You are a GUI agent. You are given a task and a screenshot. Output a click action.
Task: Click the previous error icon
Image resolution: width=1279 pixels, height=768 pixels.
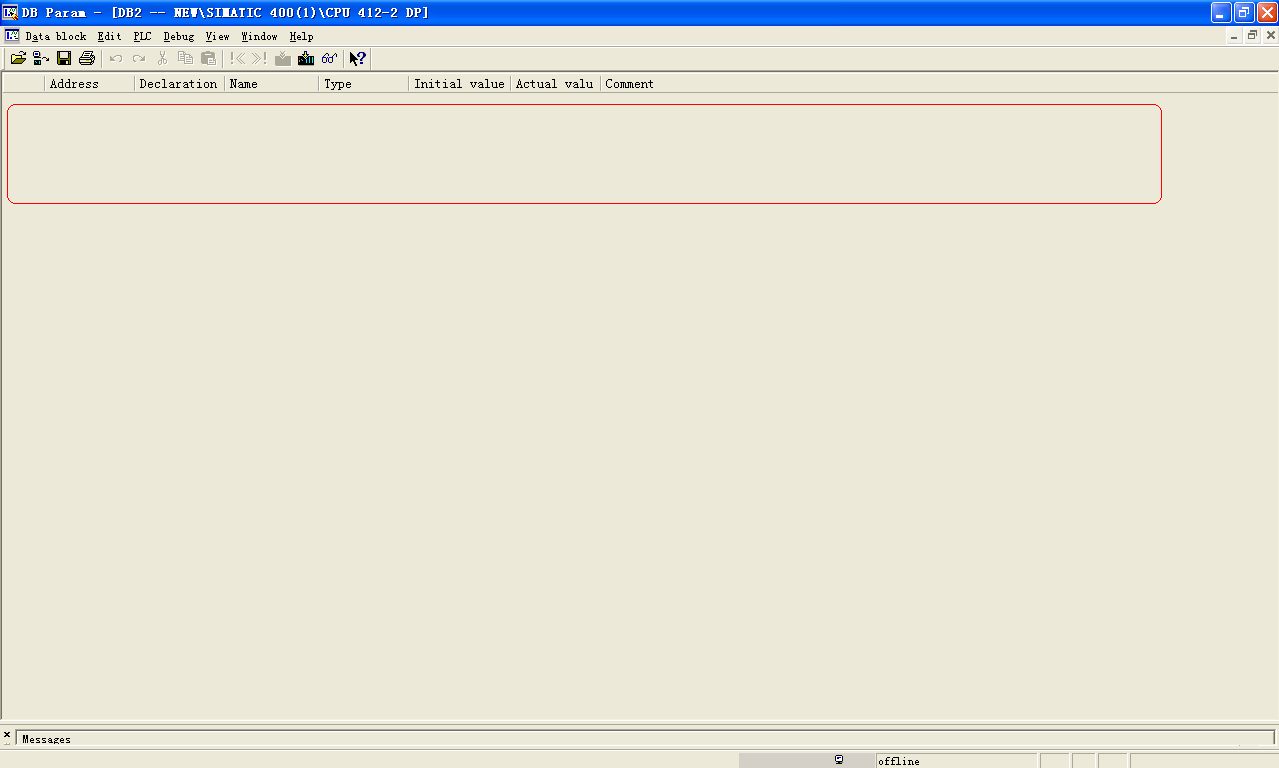pos(238,59)
